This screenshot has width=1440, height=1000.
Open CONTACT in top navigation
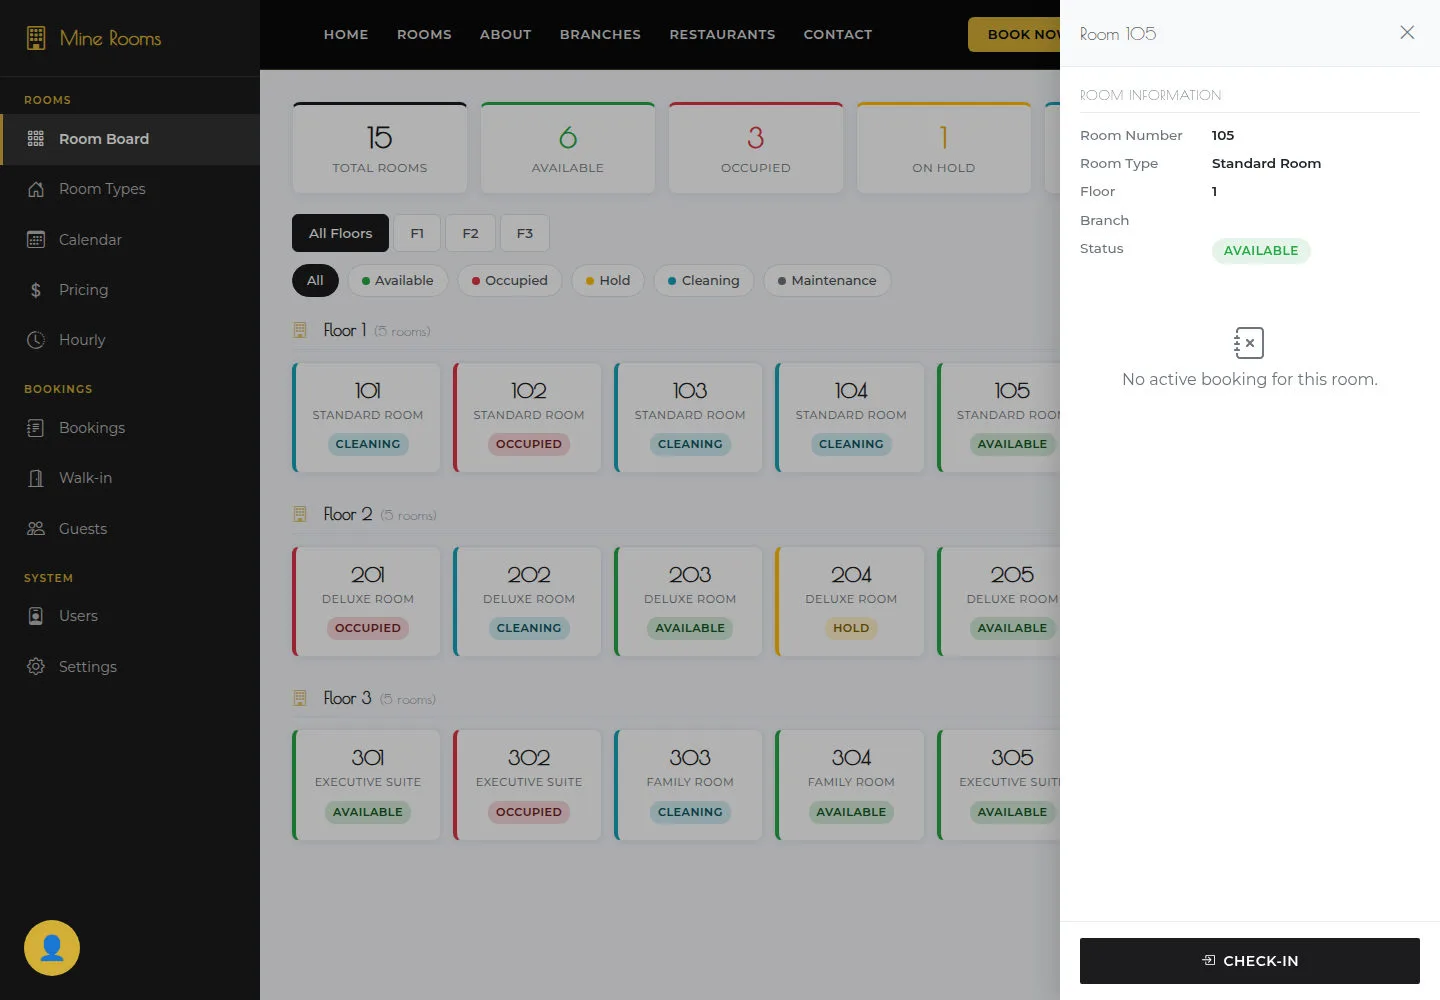click(x=838, y=34)
